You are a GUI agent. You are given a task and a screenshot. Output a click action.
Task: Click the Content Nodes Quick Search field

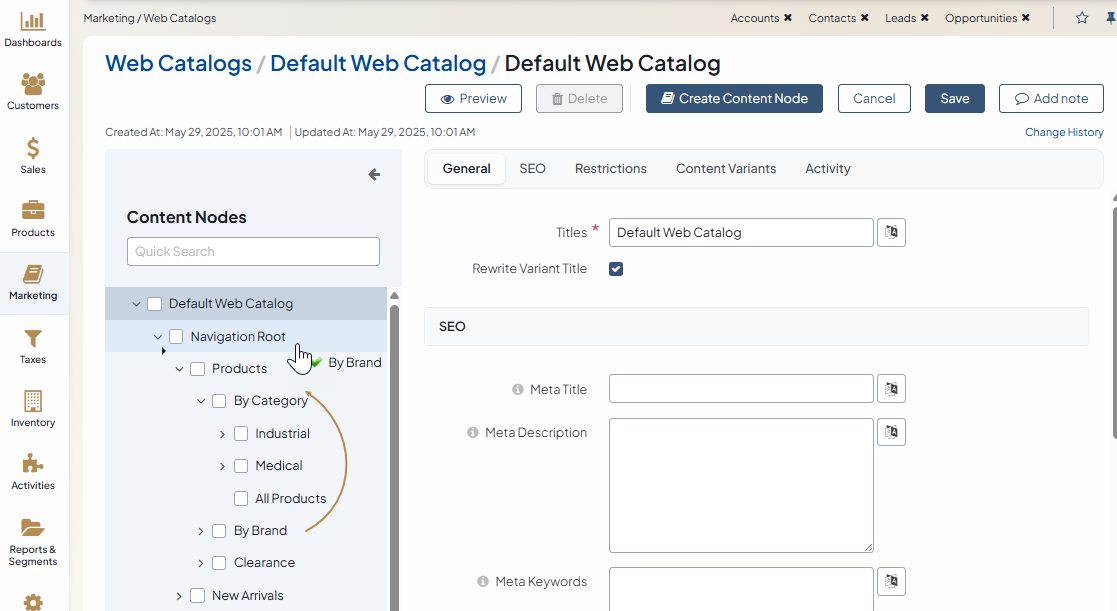click(253, 251)
